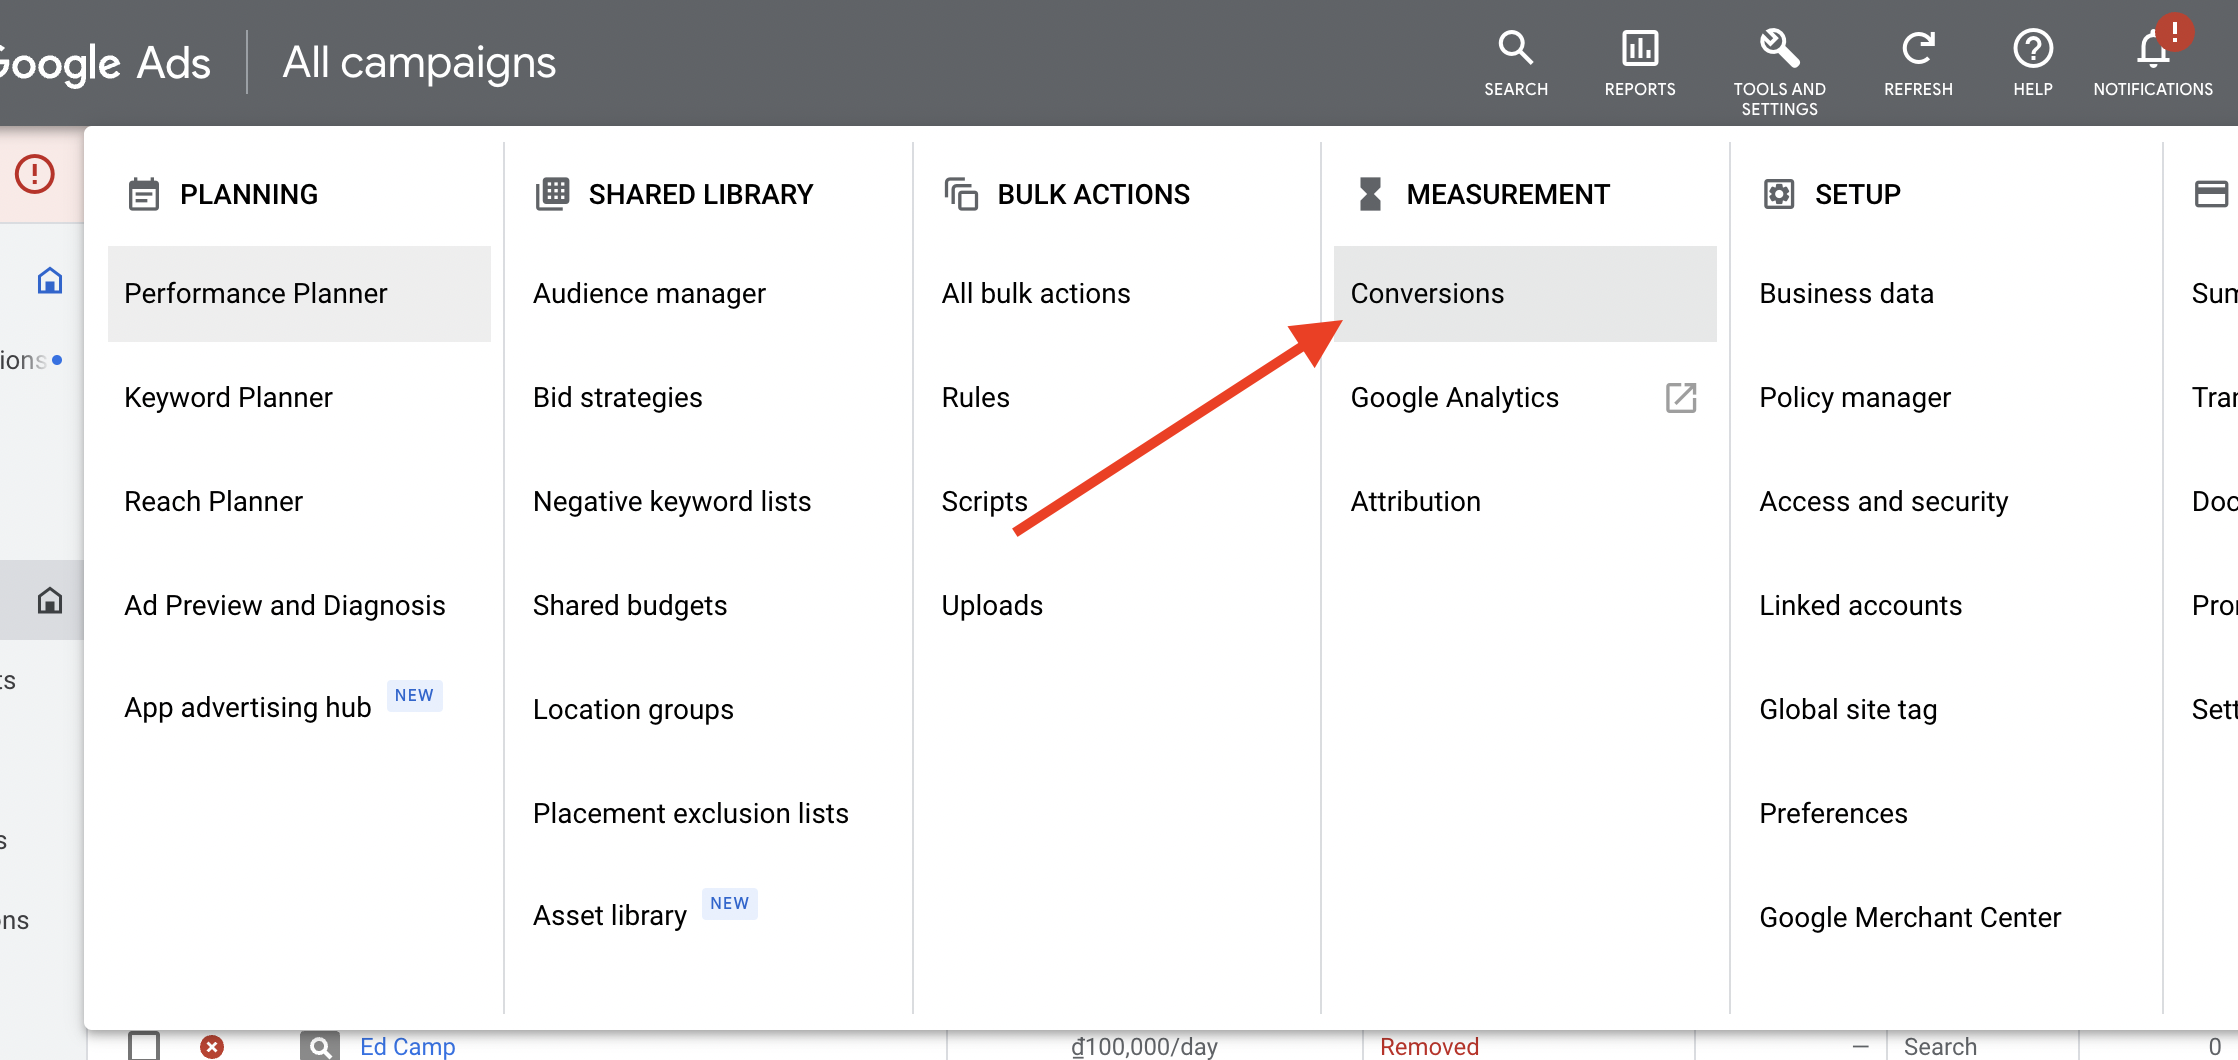2238x1060 pixels.
Task: Open Performance Planner
Action: pos(299,294)
